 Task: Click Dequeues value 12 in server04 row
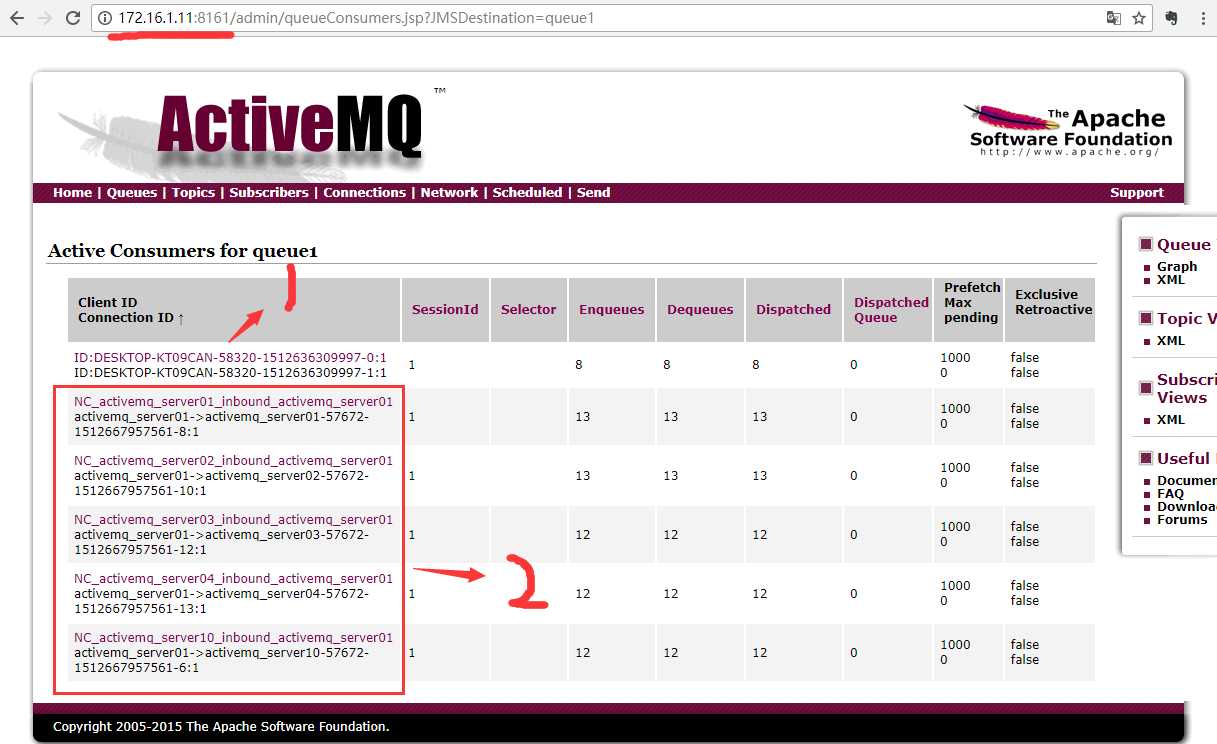pyautogui.click(x=671, y=593)
